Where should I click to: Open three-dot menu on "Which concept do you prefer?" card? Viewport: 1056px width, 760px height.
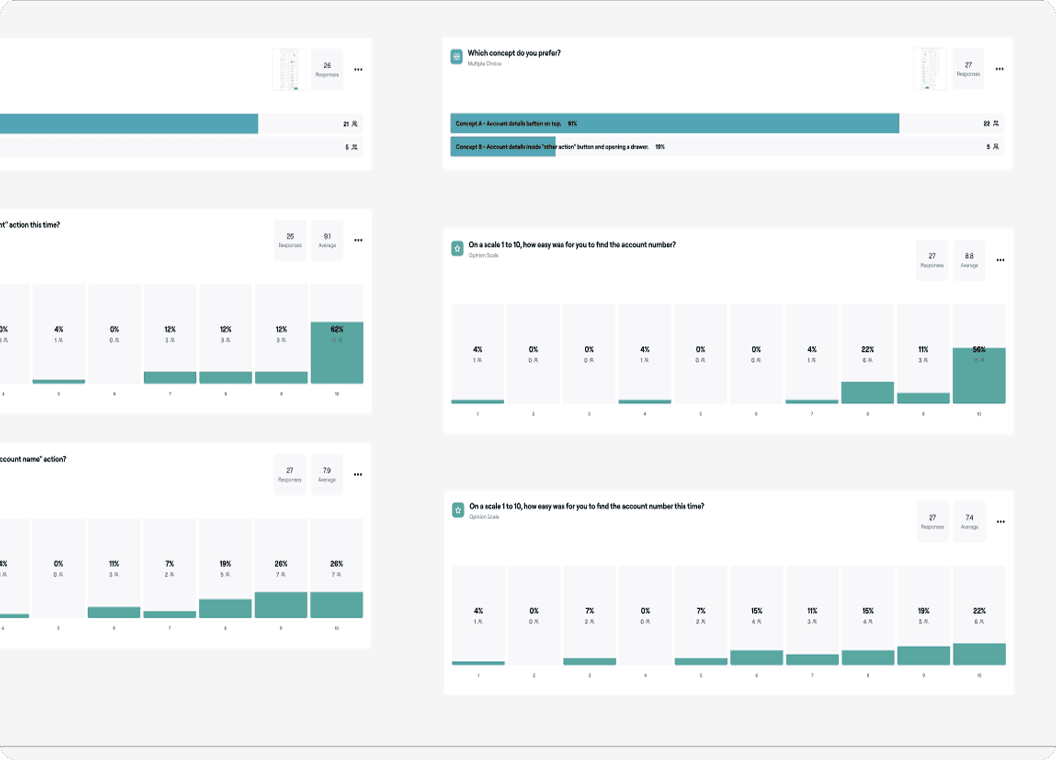pos(999,69)
